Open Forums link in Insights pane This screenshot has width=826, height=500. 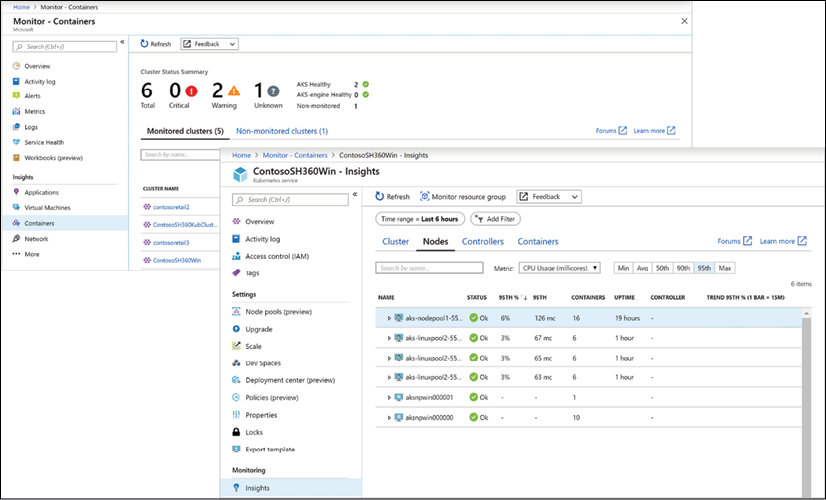735,241
